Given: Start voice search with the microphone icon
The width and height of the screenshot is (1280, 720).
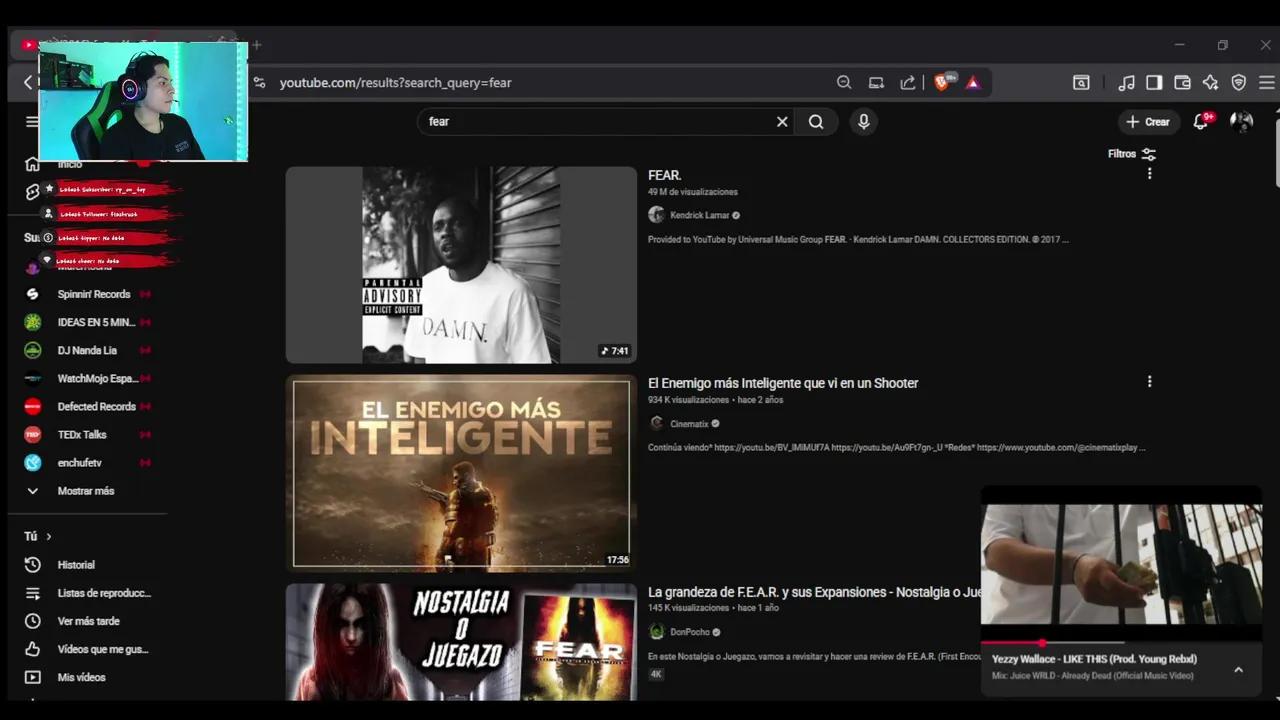Looking at the screenshot, I should (864, 122).
